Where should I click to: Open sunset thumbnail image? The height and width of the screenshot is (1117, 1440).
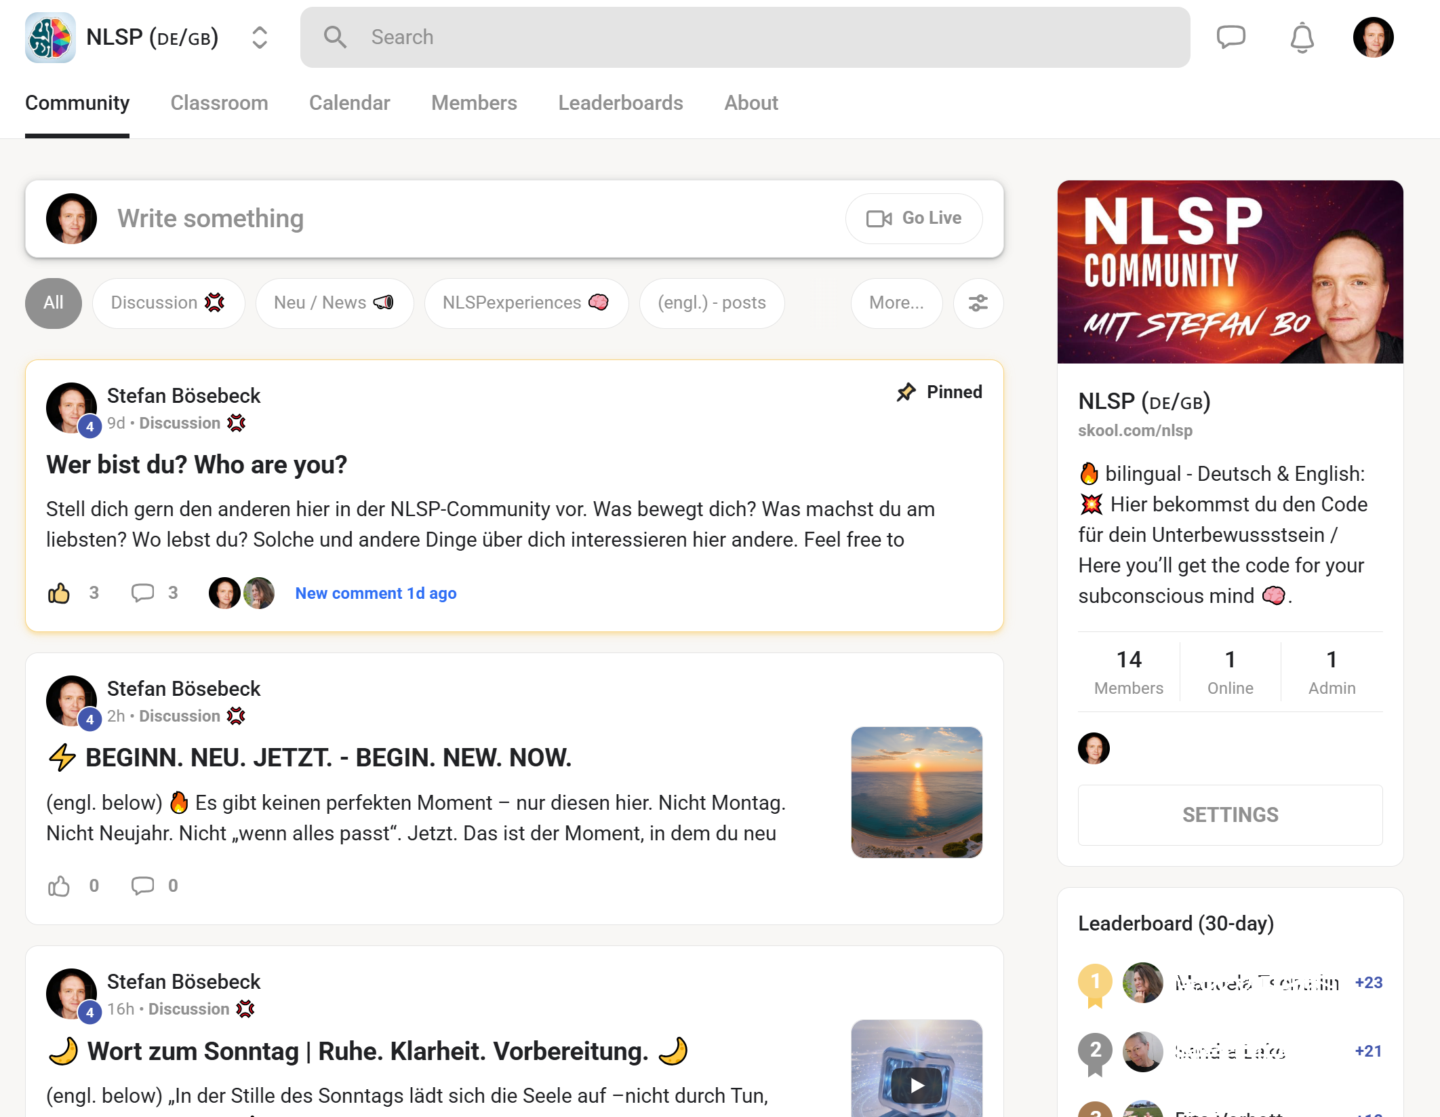click(x=917, y=792)
